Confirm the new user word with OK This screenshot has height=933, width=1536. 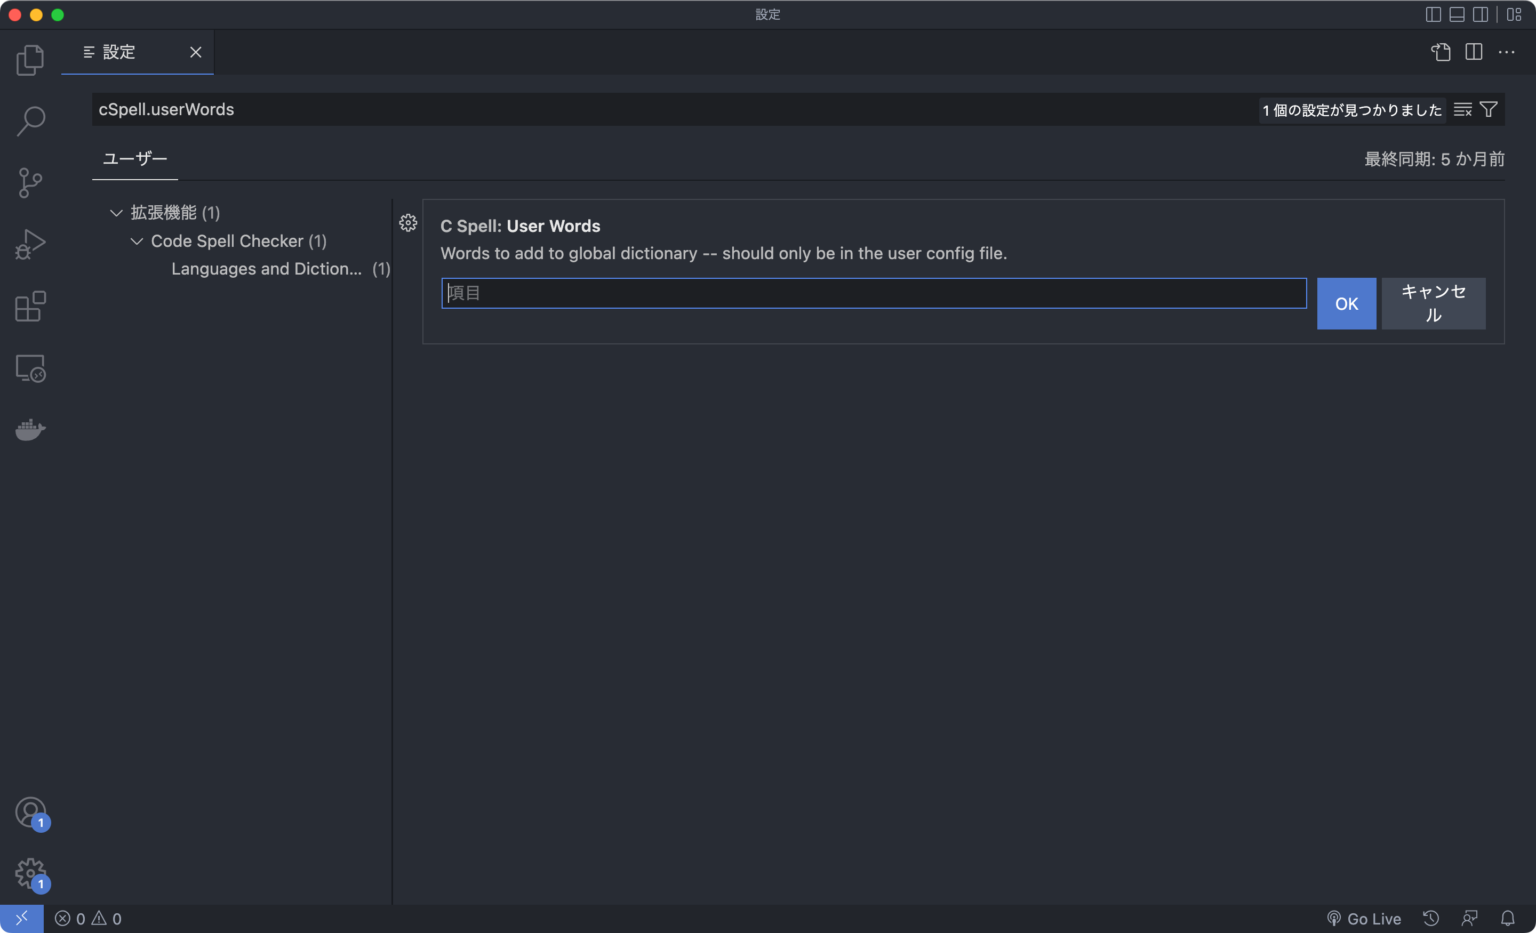pyautogui.click(x=1346, y=303)
